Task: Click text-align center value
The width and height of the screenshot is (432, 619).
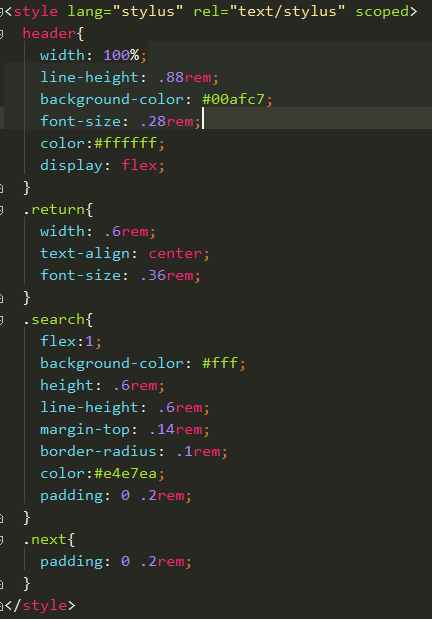Action: [176, 253]
